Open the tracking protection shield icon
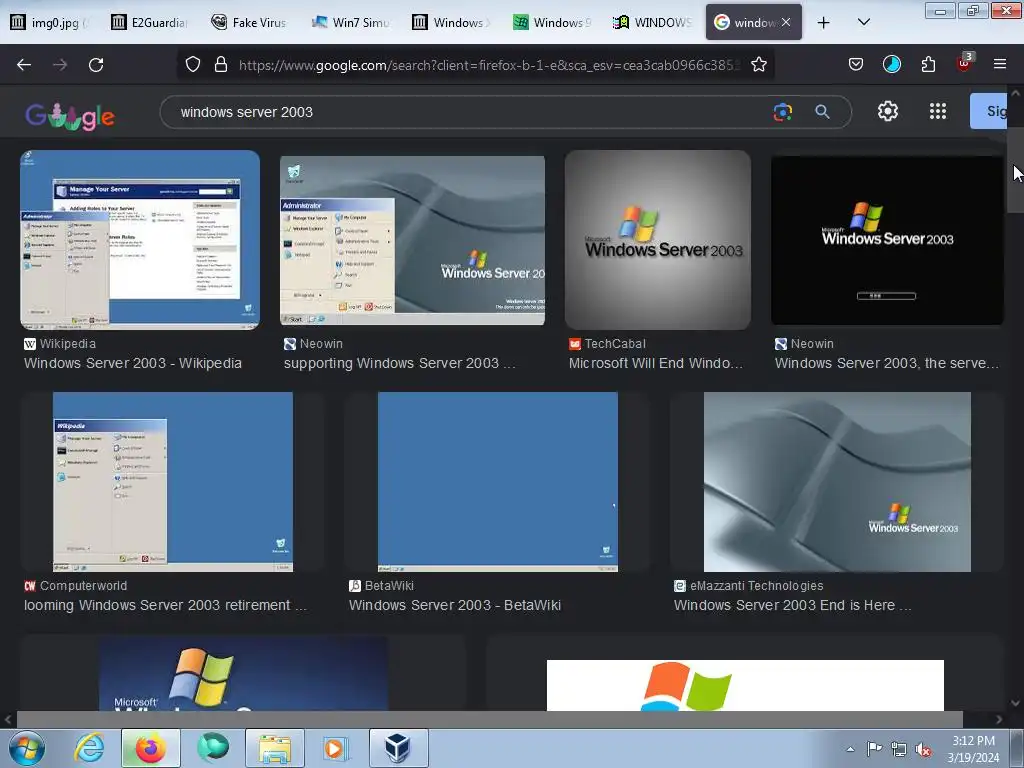The image size is (1024, 768). click(193, 65)
